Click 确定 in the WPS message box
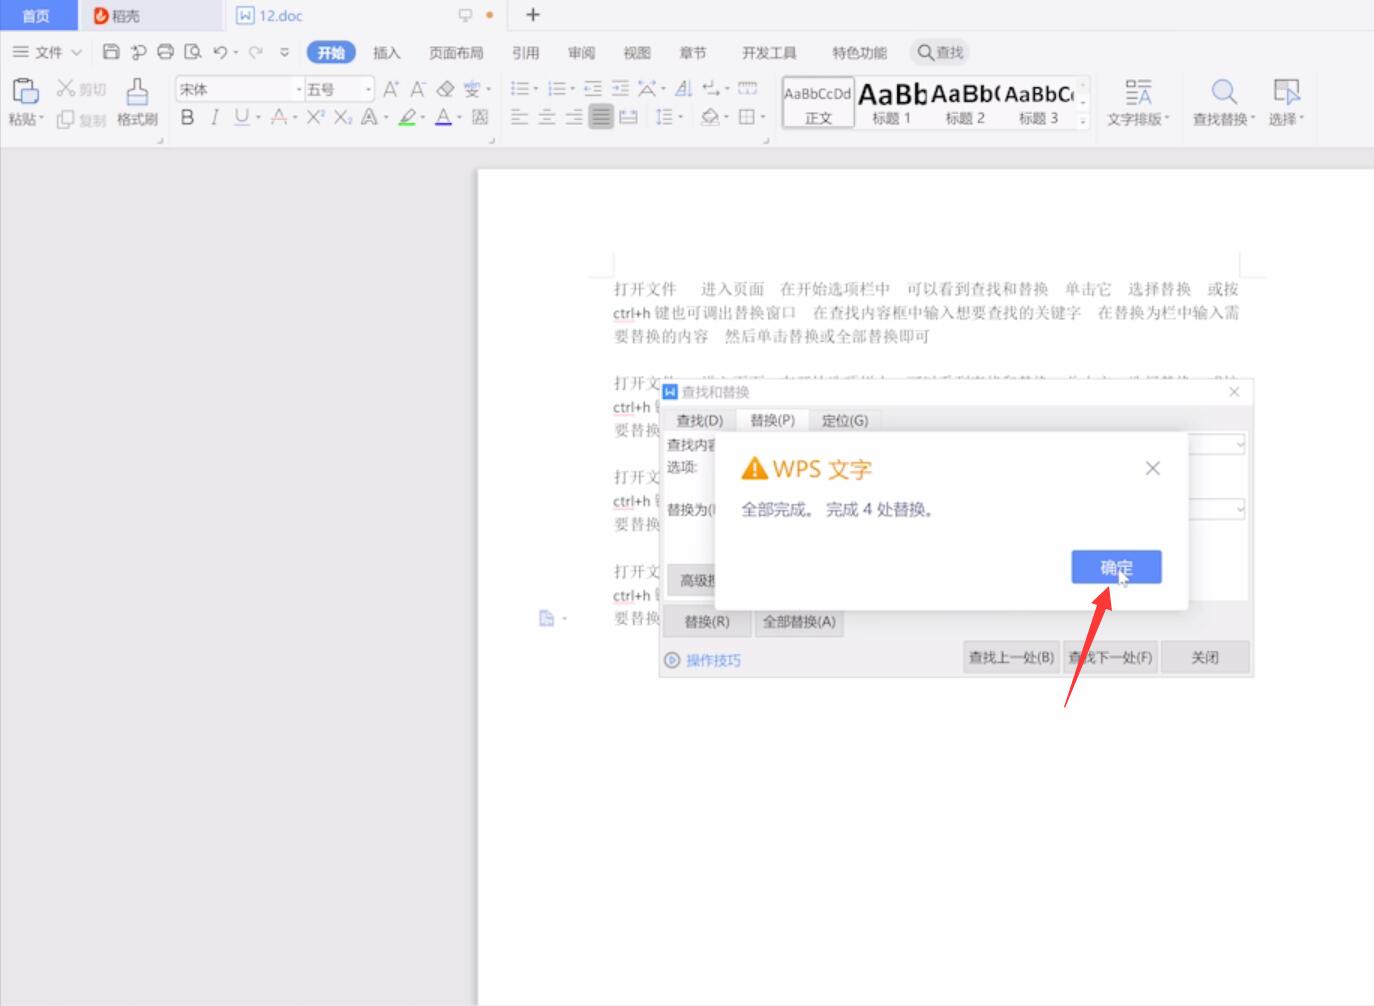1374x1006 pixels. 1116,567
